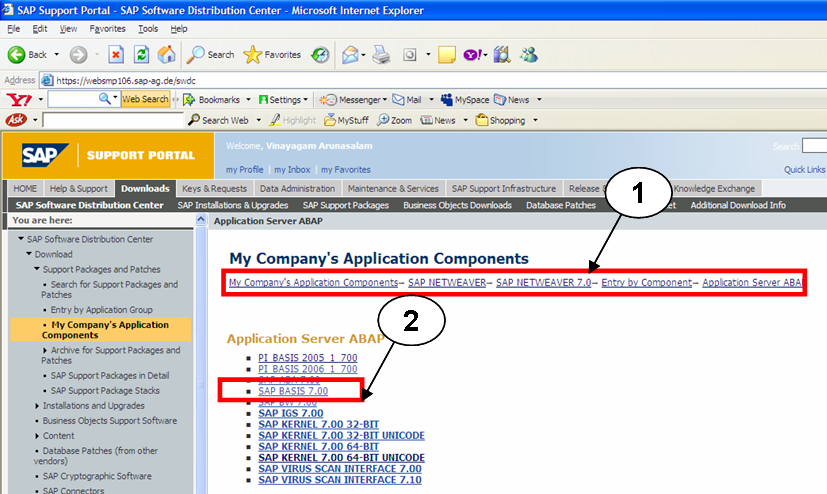
Task: Click the Yahoo logo on Yahoo toolbar
Action: (19, 99)
